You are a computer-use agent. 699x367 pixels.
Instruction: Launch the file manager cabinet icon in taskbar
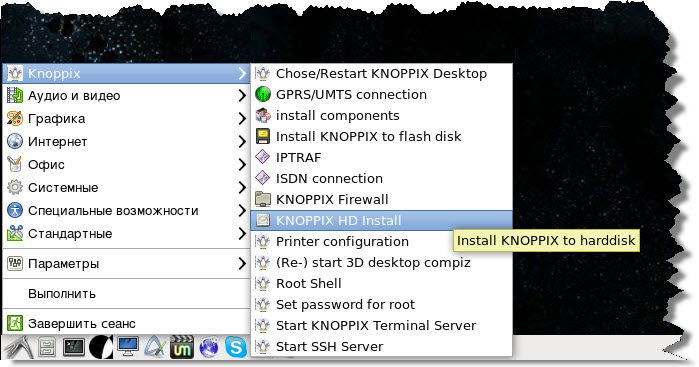coord(47,346)
